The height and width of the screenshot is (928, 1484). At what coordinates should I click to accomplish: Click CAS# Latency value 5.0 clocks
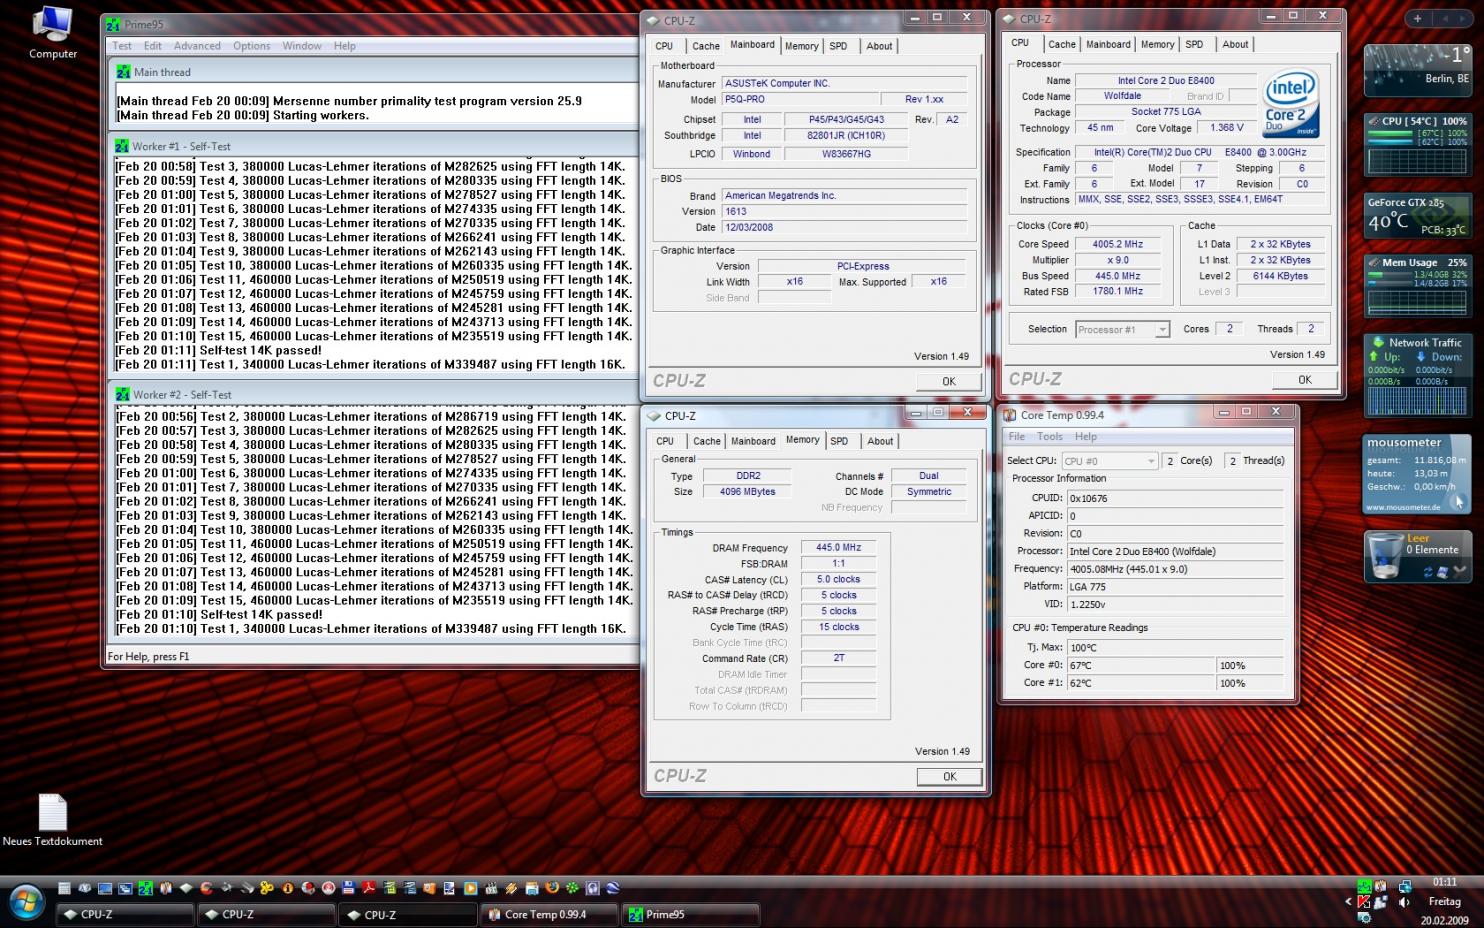pos(838,579)
